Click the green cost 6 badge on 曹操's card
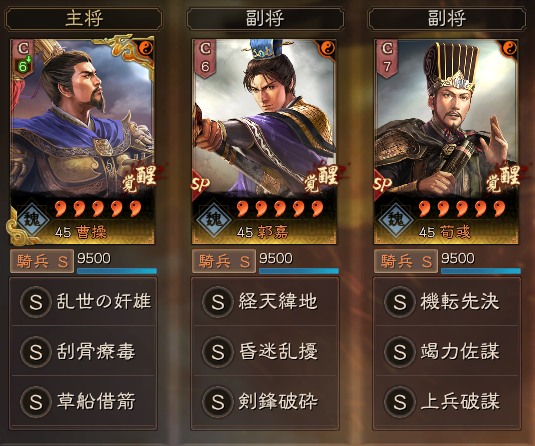 point(23,66)
